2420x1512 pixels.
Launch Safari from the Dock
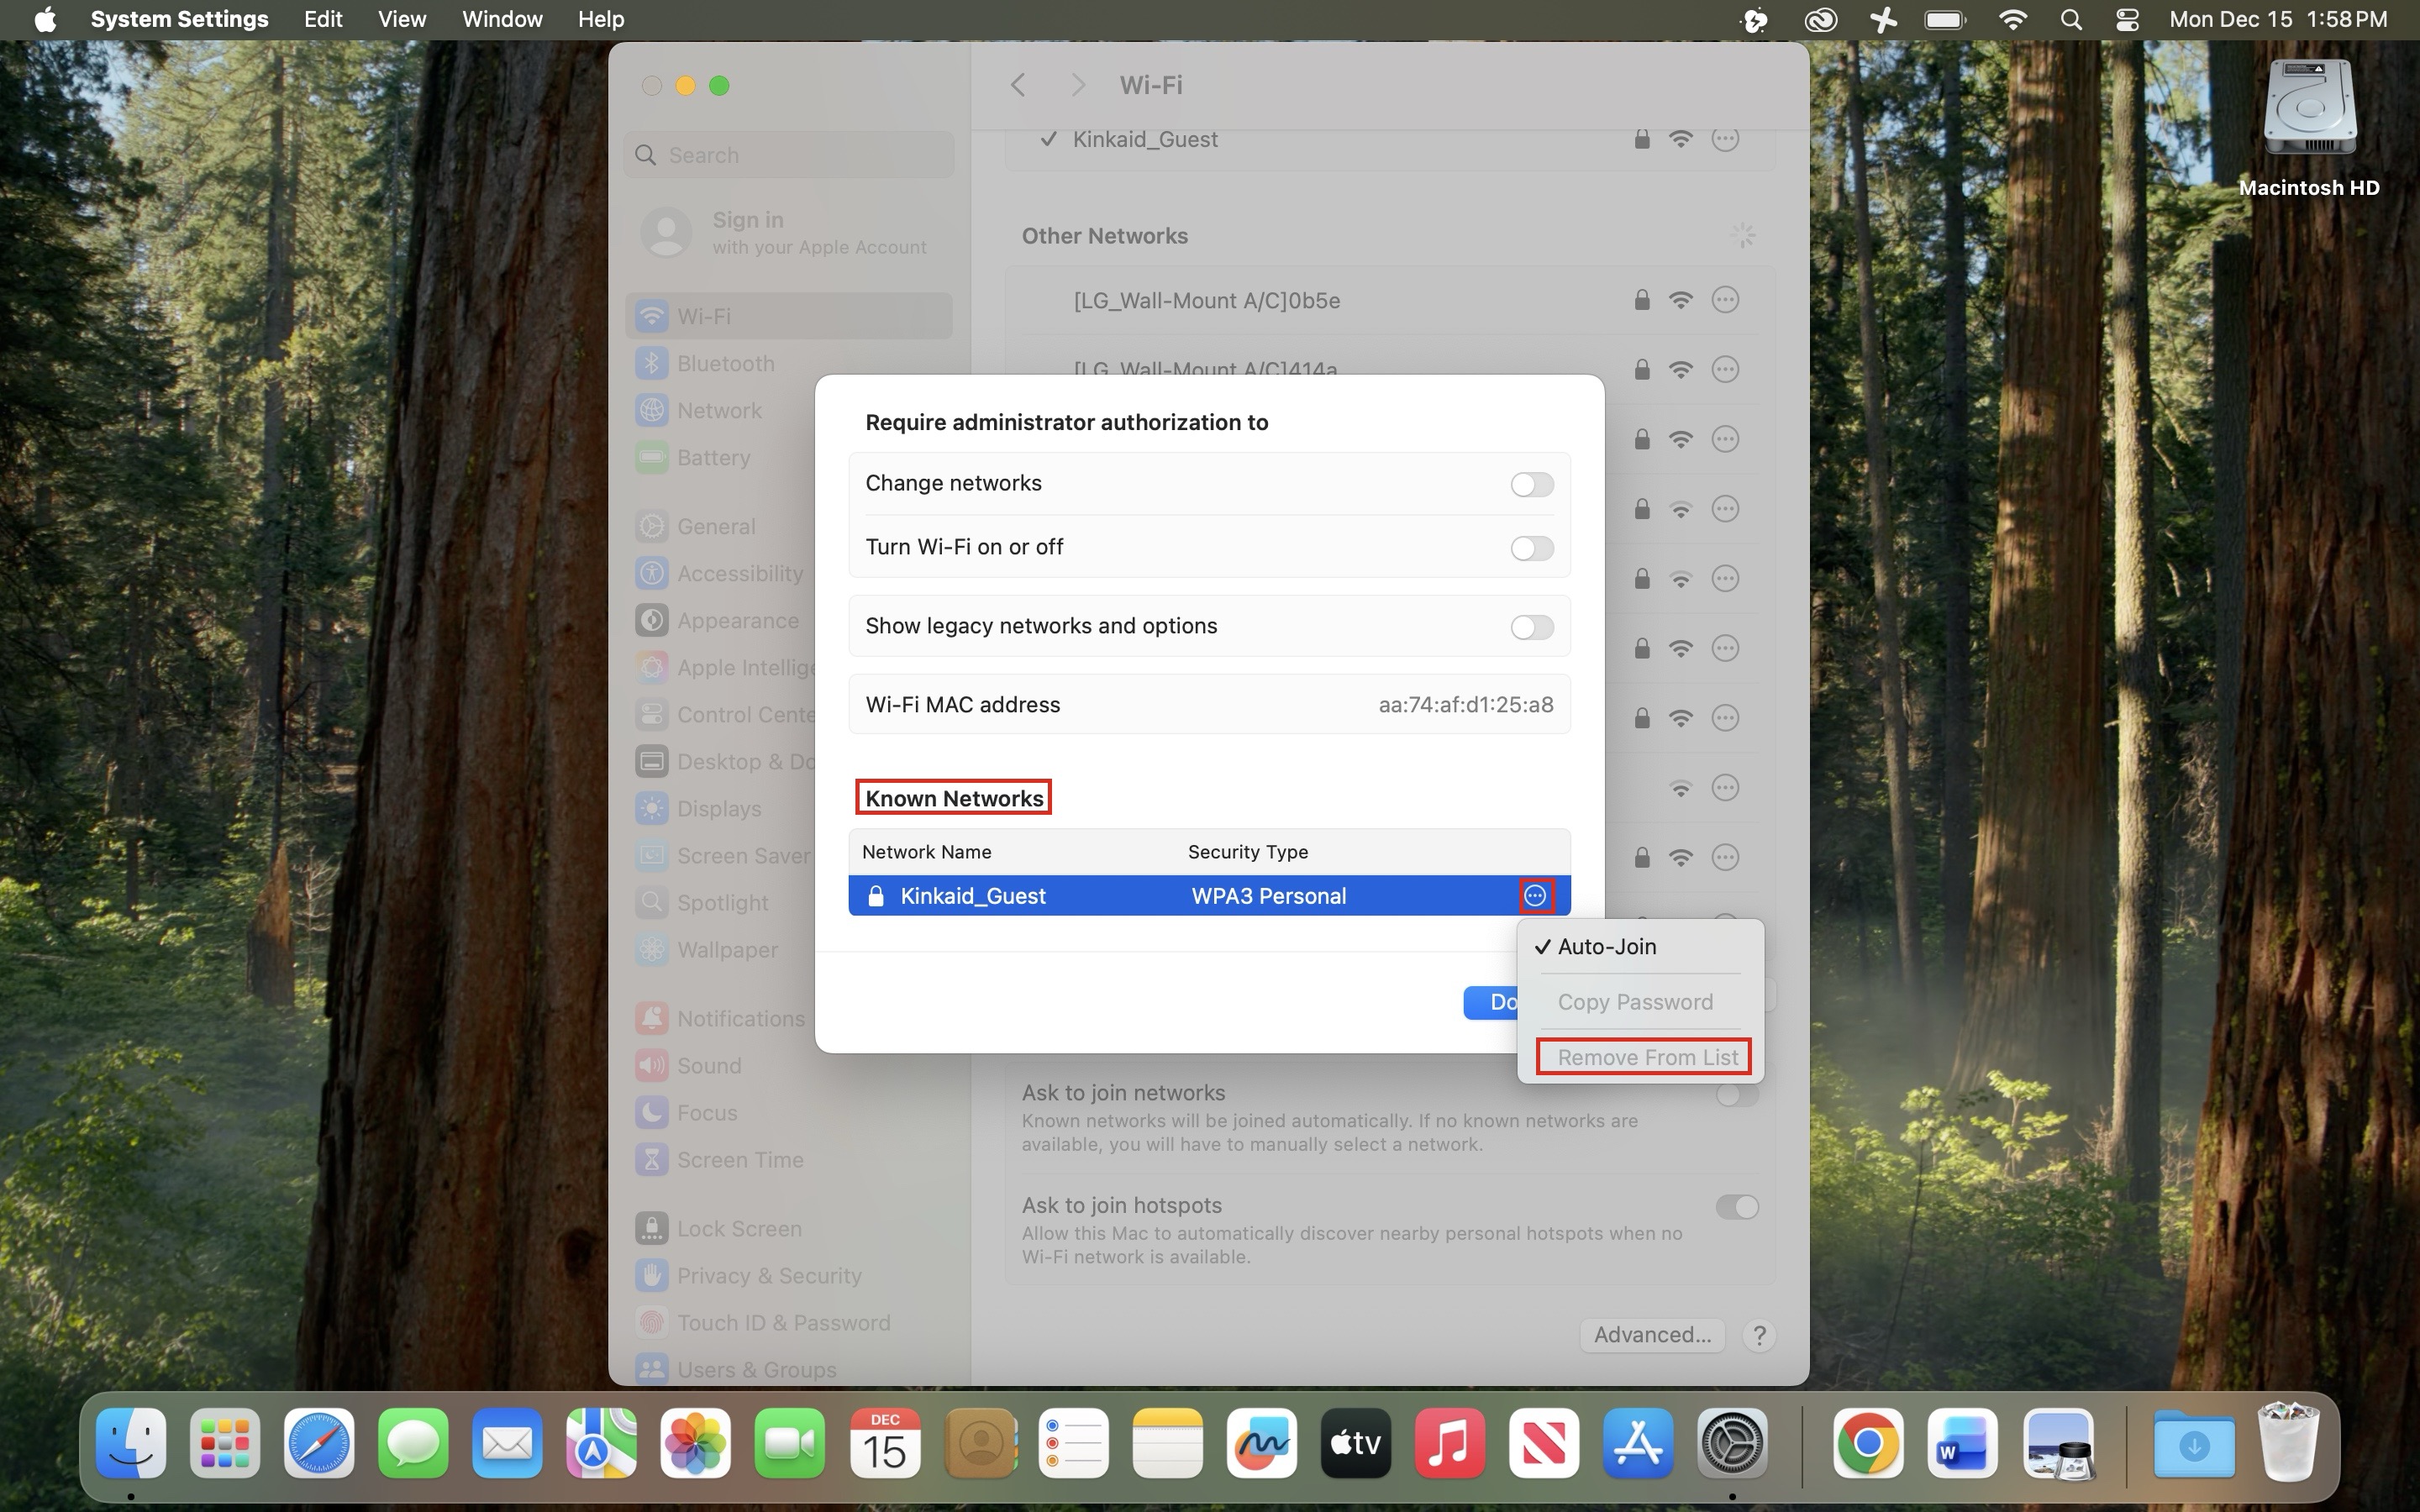319,1443
